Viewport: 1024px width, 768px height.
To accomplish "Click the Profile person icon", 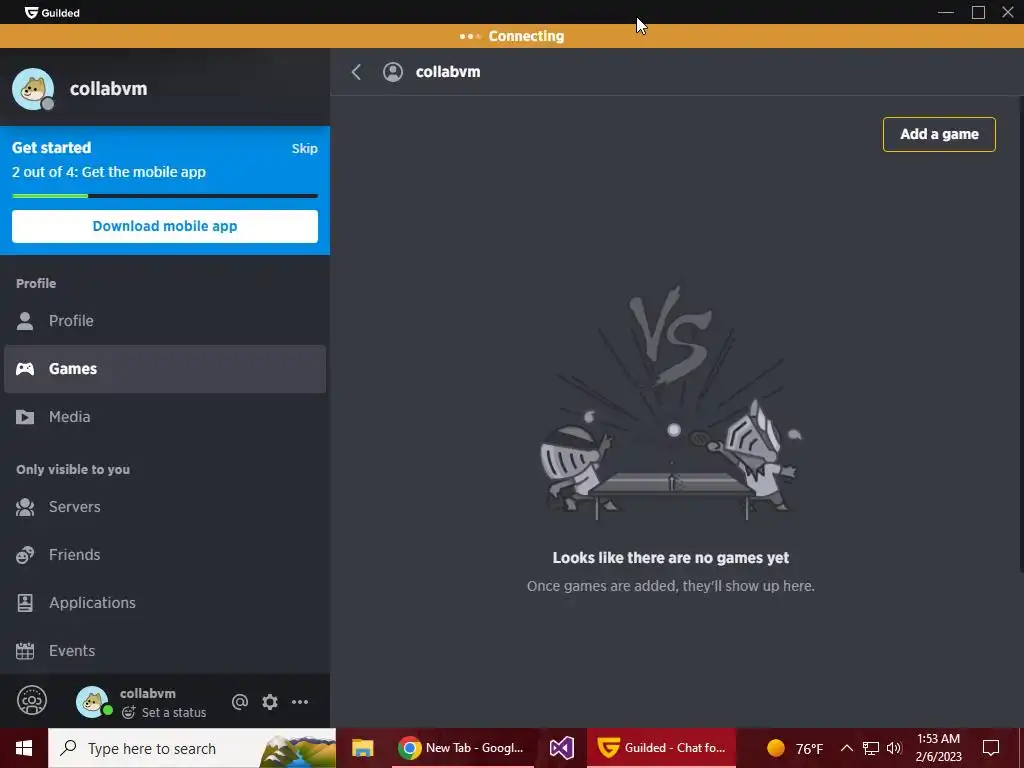I will (x=25, y=321).
